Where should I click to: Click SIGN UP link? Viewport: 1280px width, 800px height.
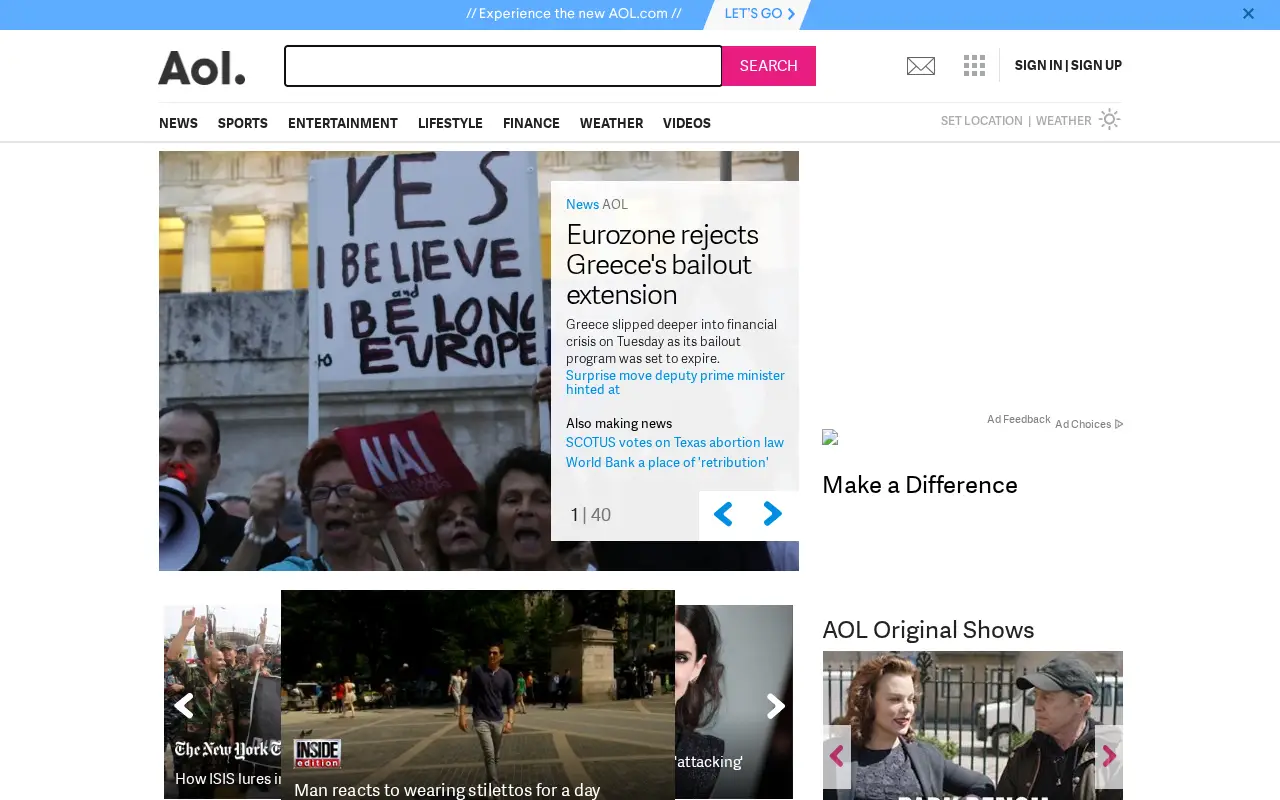pos(1096,66)
